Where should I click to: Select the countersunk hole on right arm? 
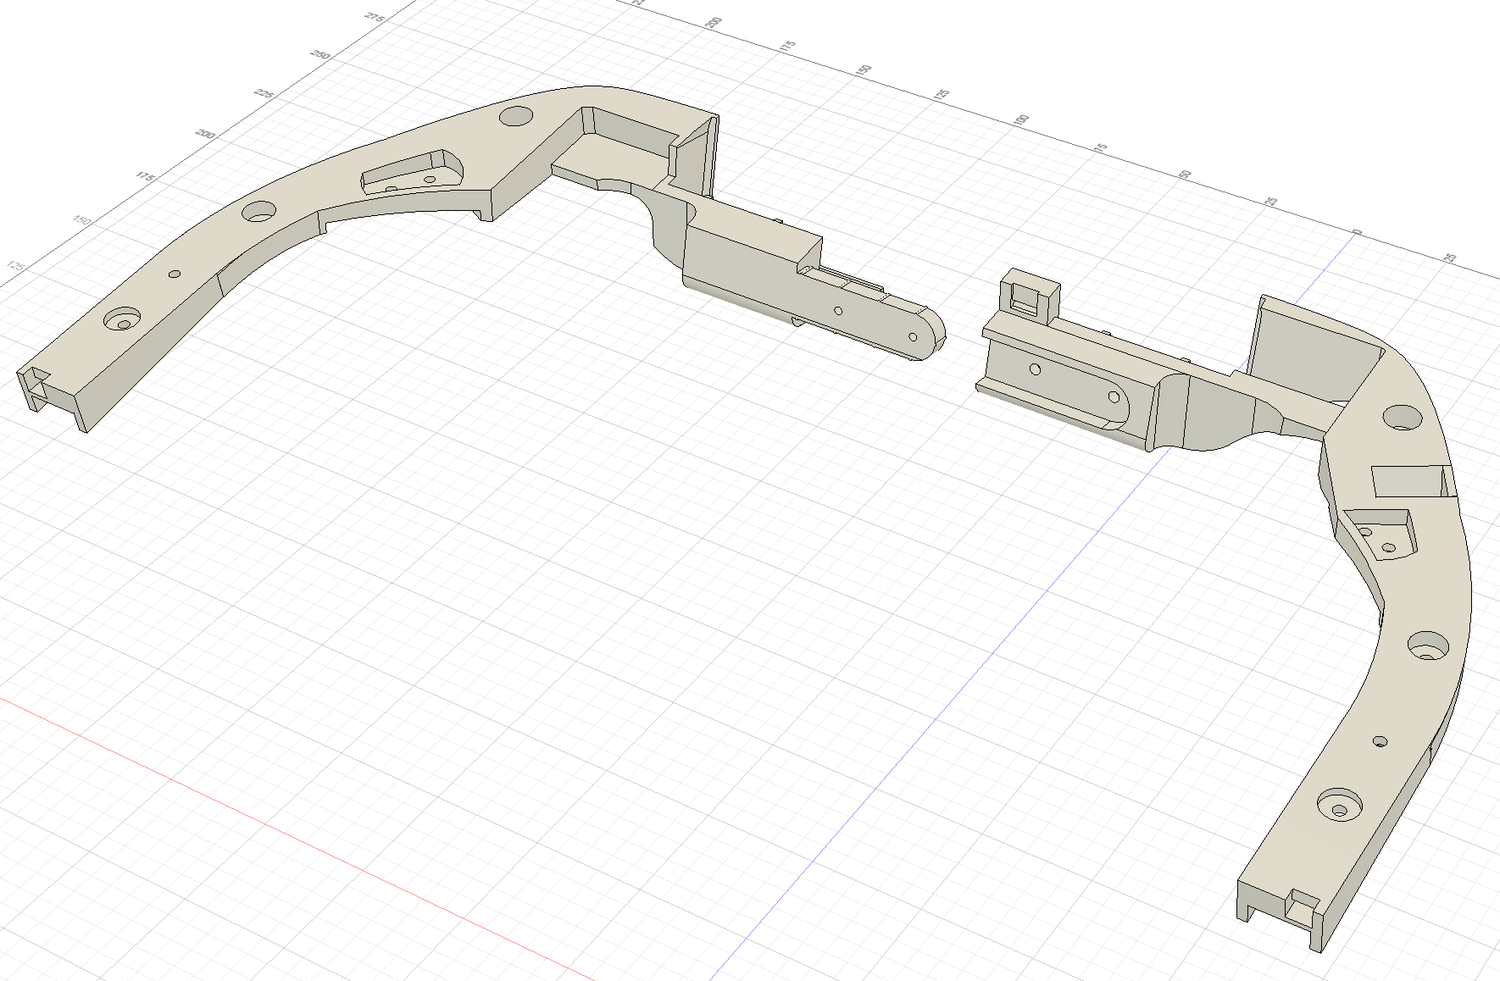click(x=1339, y=804)
